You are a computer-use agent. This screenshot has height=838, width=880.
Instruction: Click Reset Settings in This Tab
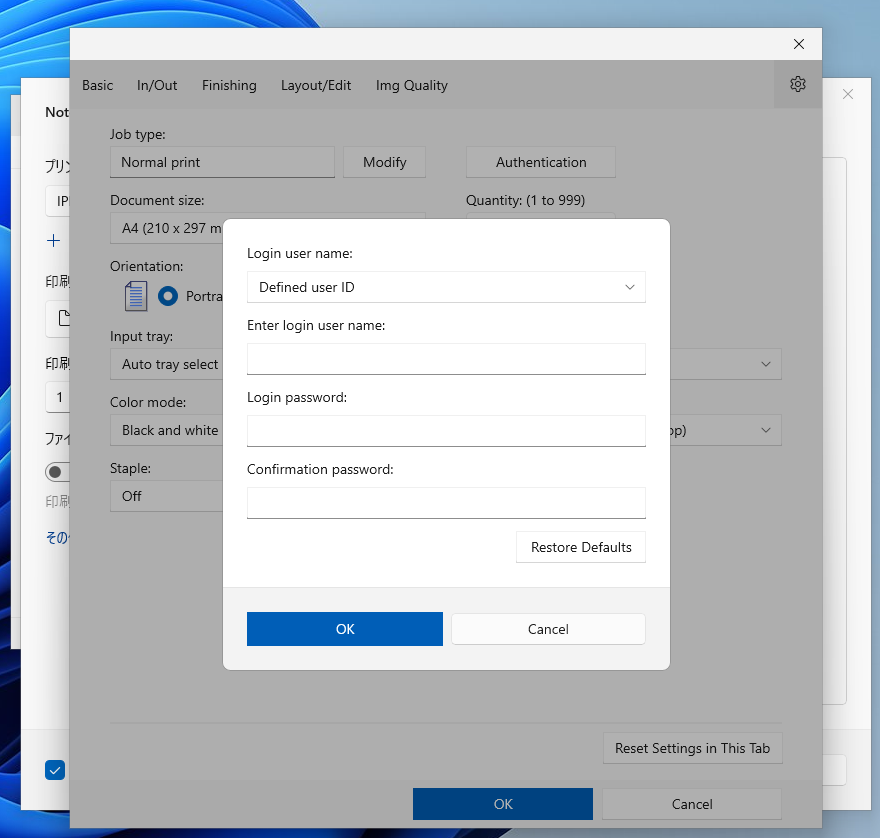coord(692,748)
